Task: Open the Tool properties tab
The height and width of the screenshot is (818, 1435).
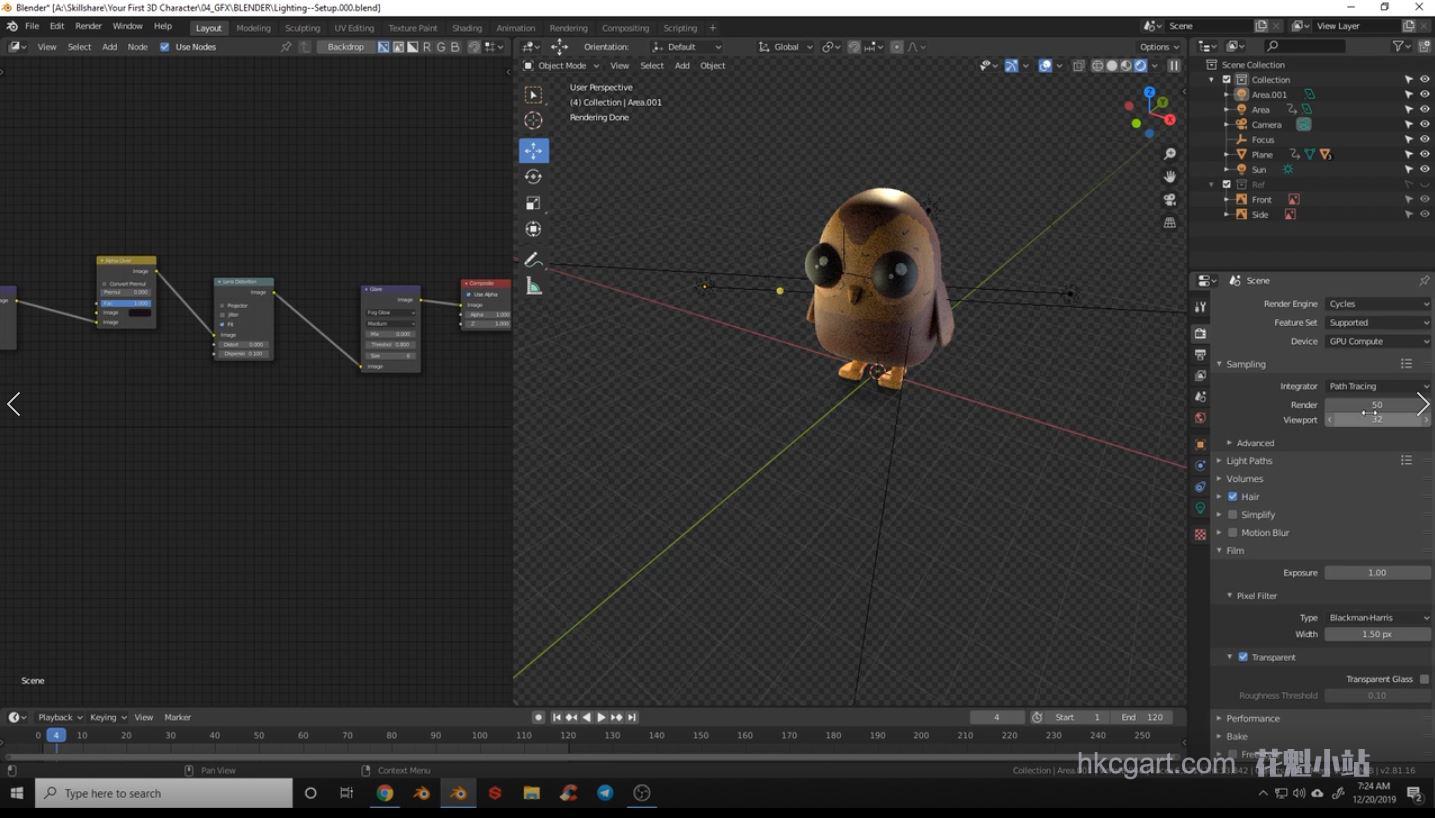Action: (x=1200, y=307)
